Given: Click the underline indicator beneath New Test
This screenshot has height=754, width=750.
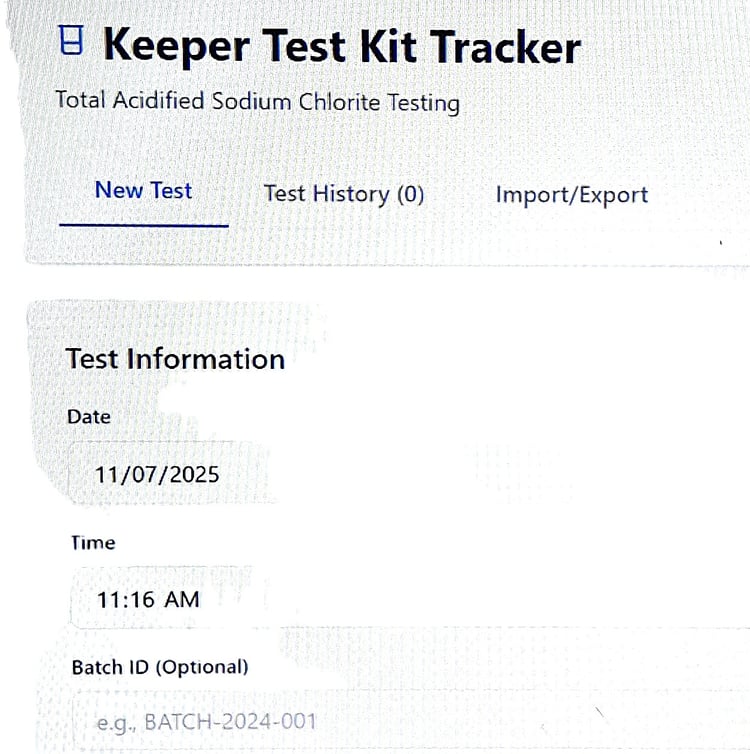Looking at the screenshot, I should tap(144, 224).
